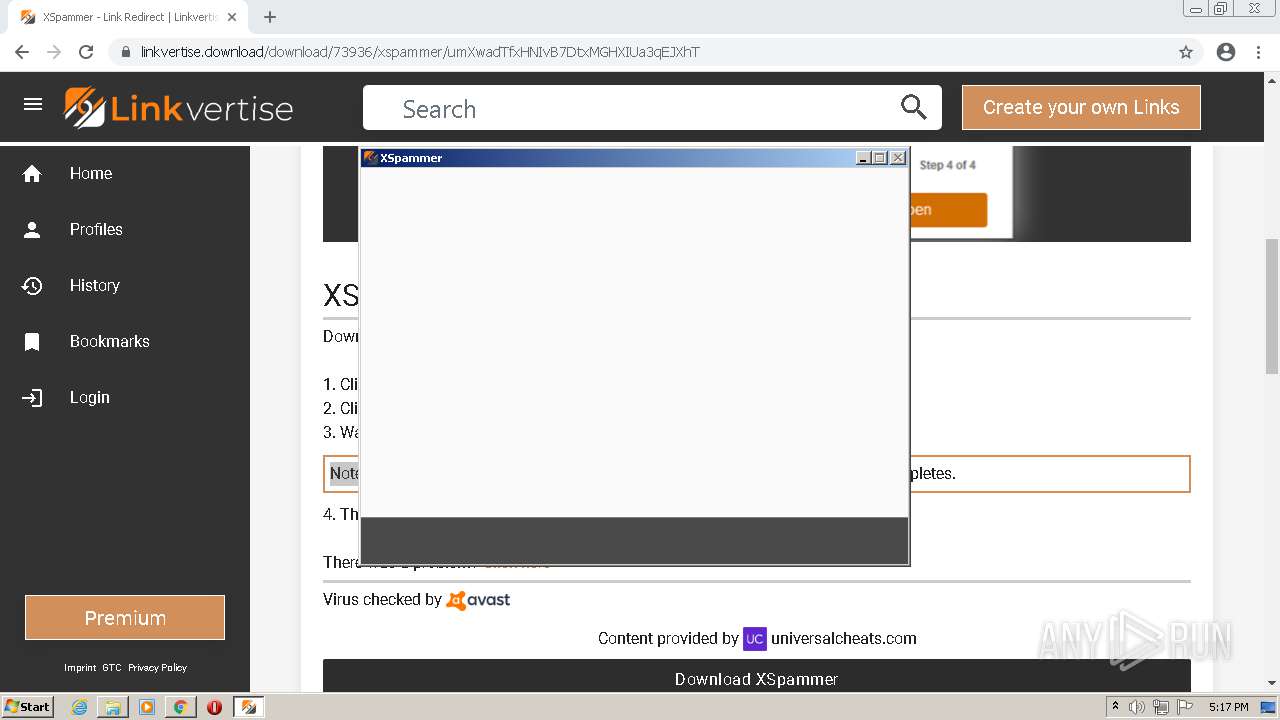Click the taskbar clock 5:17 PM
Viewport: 1280px width, 720px height.
pyautogui.click(x=1228, y=707)
